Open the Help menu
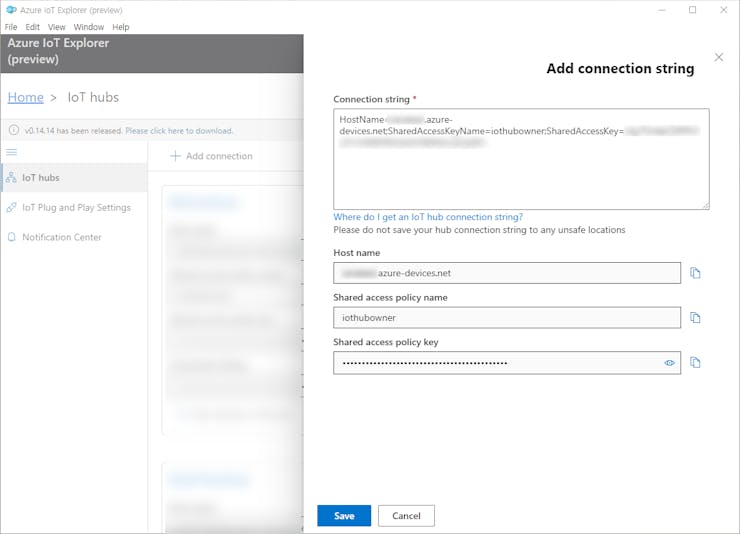 121,27
